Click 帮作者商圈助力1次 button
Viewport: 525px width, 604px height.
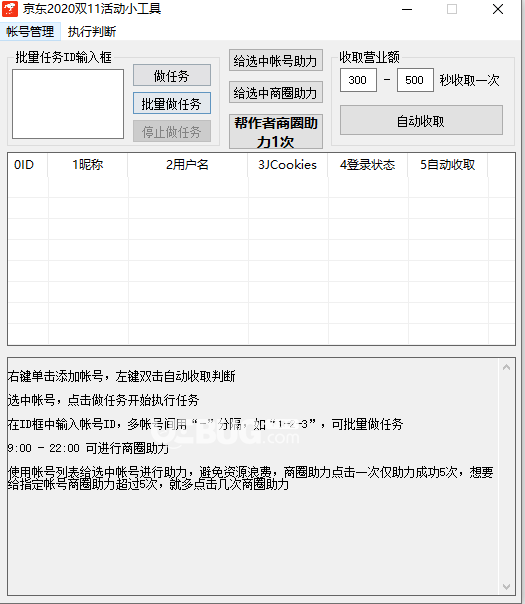coord(276,132)
